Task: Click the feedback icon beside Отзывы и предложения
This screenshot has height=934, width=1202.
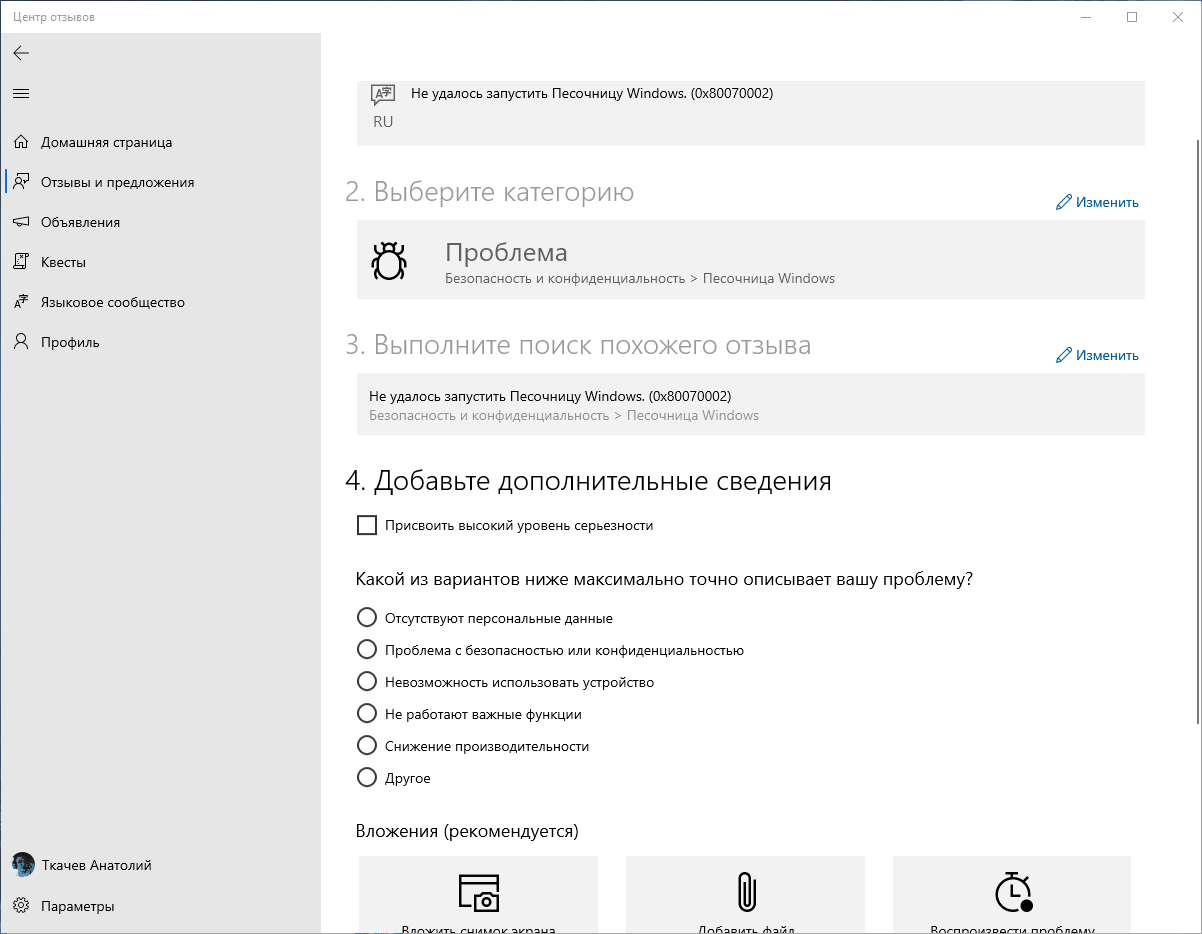Action: pyautogui.click(x=21, y=182)
